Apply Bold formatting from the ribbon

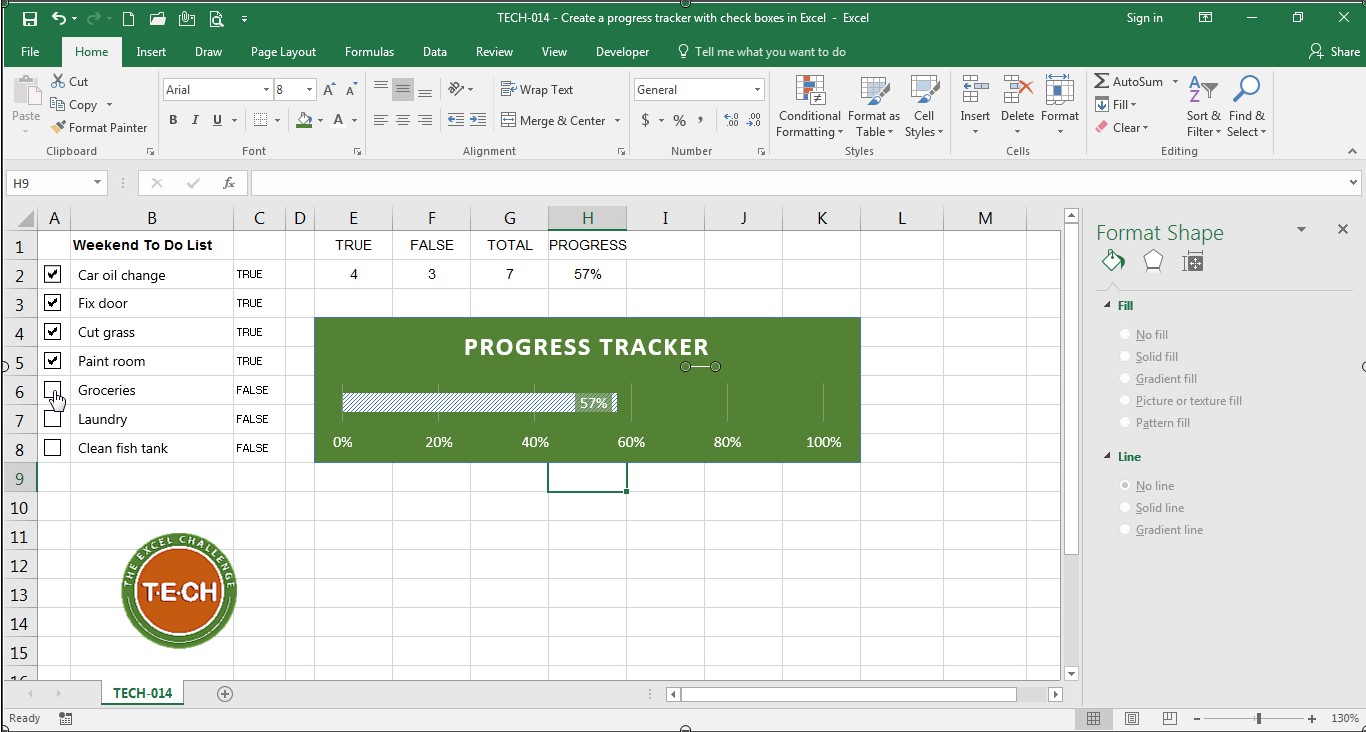coord(173,120)
